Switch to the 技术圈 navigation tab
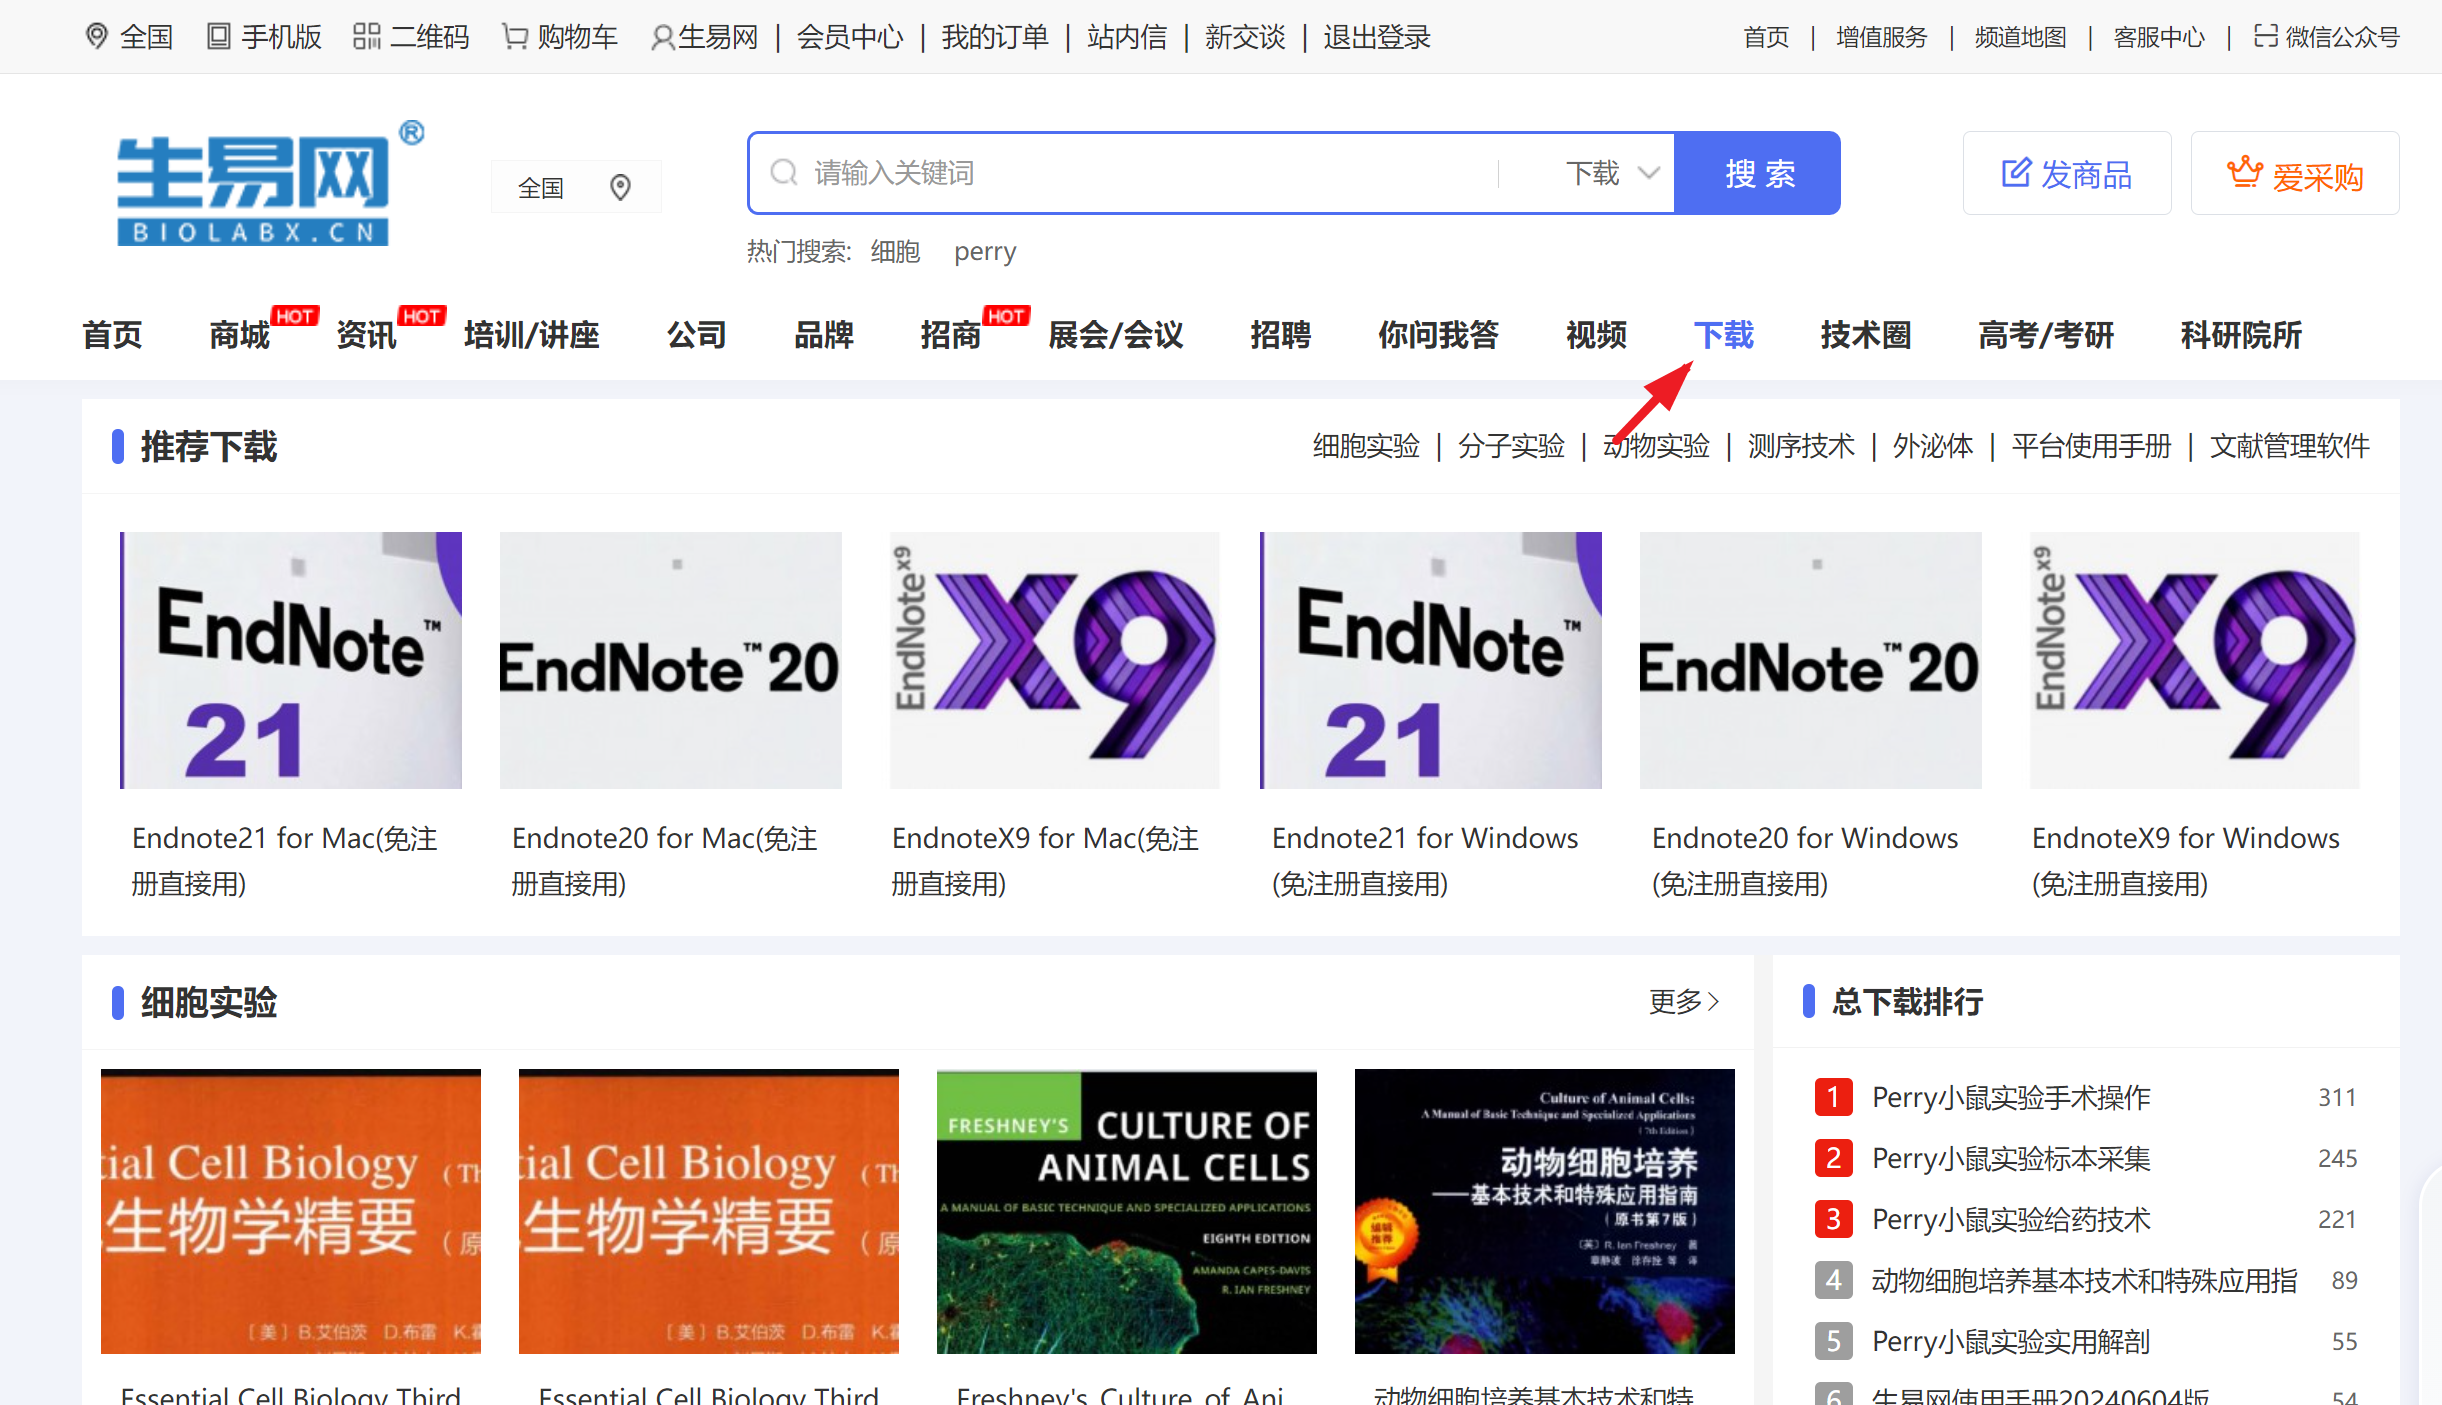 click(1865, 335)
